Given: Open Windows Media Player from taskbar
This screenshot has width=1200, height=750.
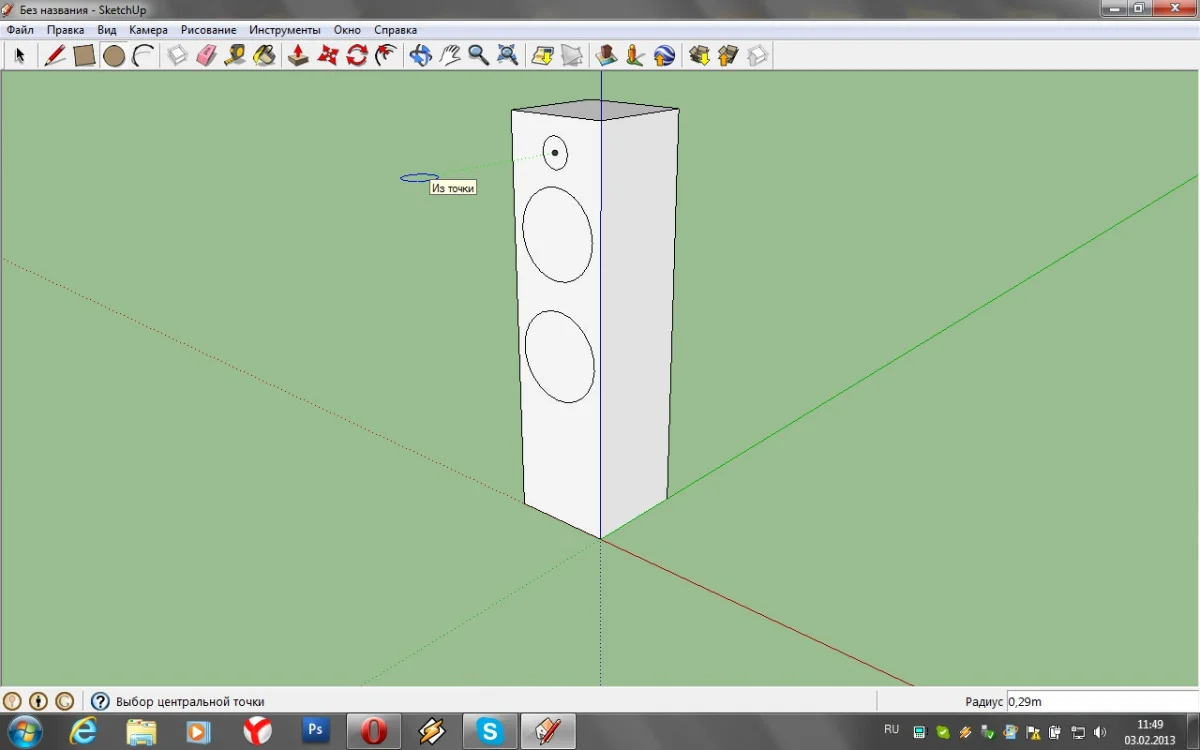Looking at the screenshot, I should 199,731.
